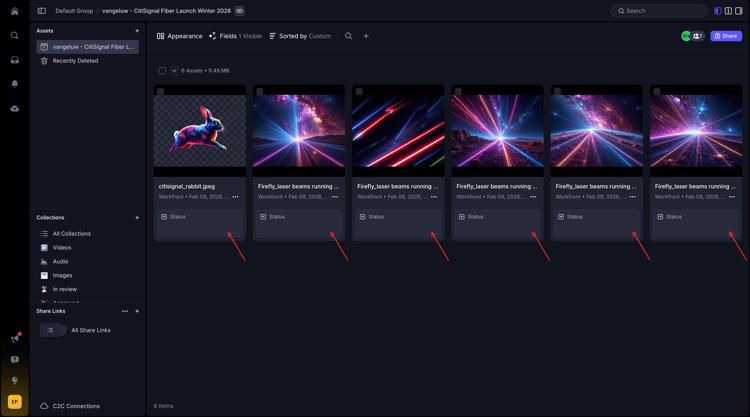750x417 pixels.
Task: Open the inbox tray icon in left rail
Action: (15, 60)
